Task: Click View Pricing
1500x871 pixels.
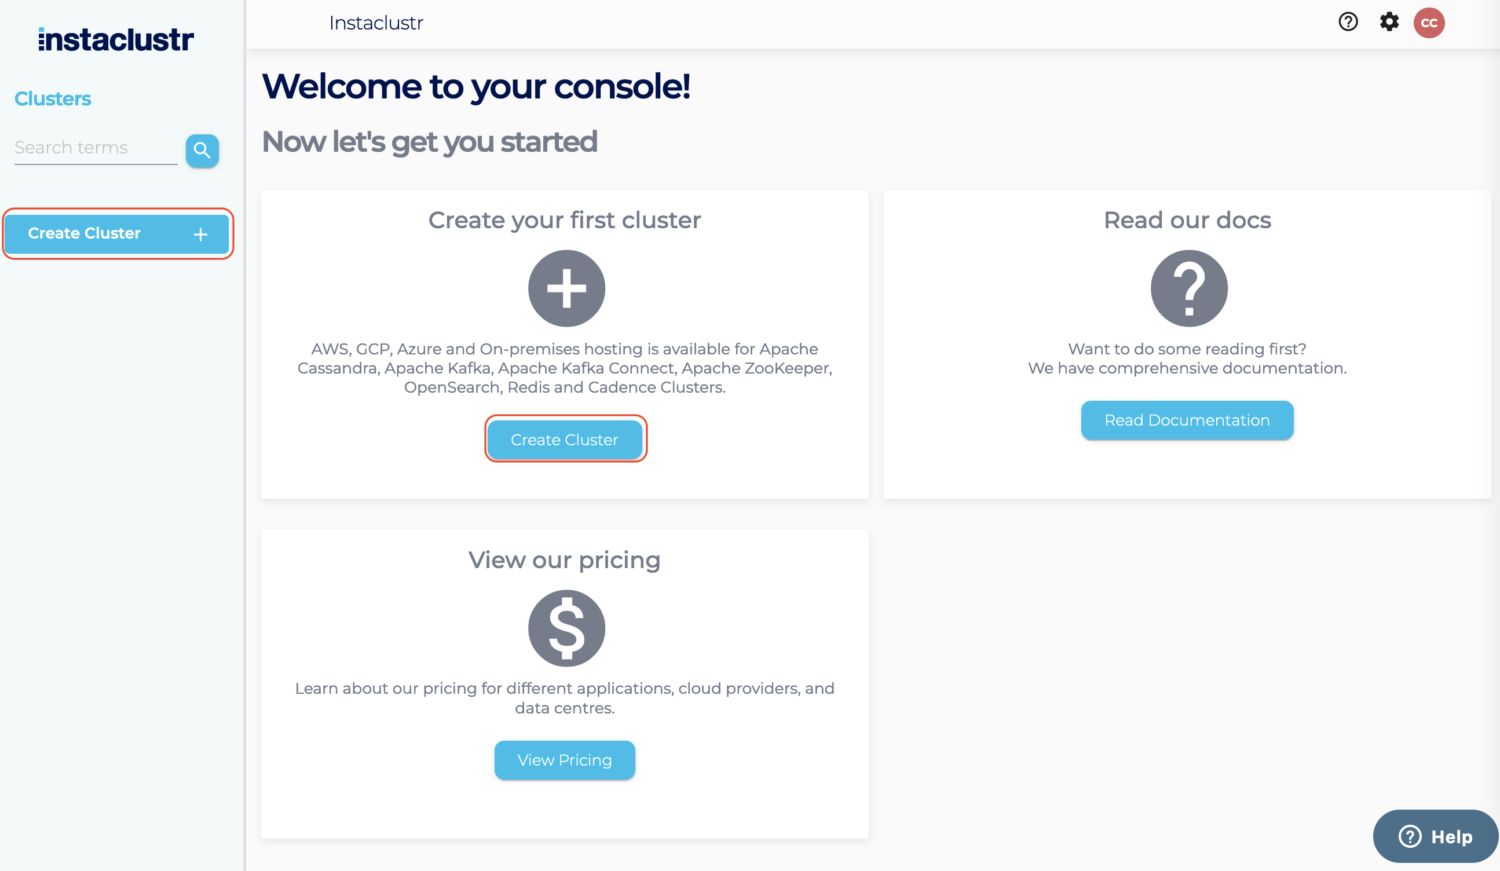Action: pyautogui.click(x=564, y=760)
